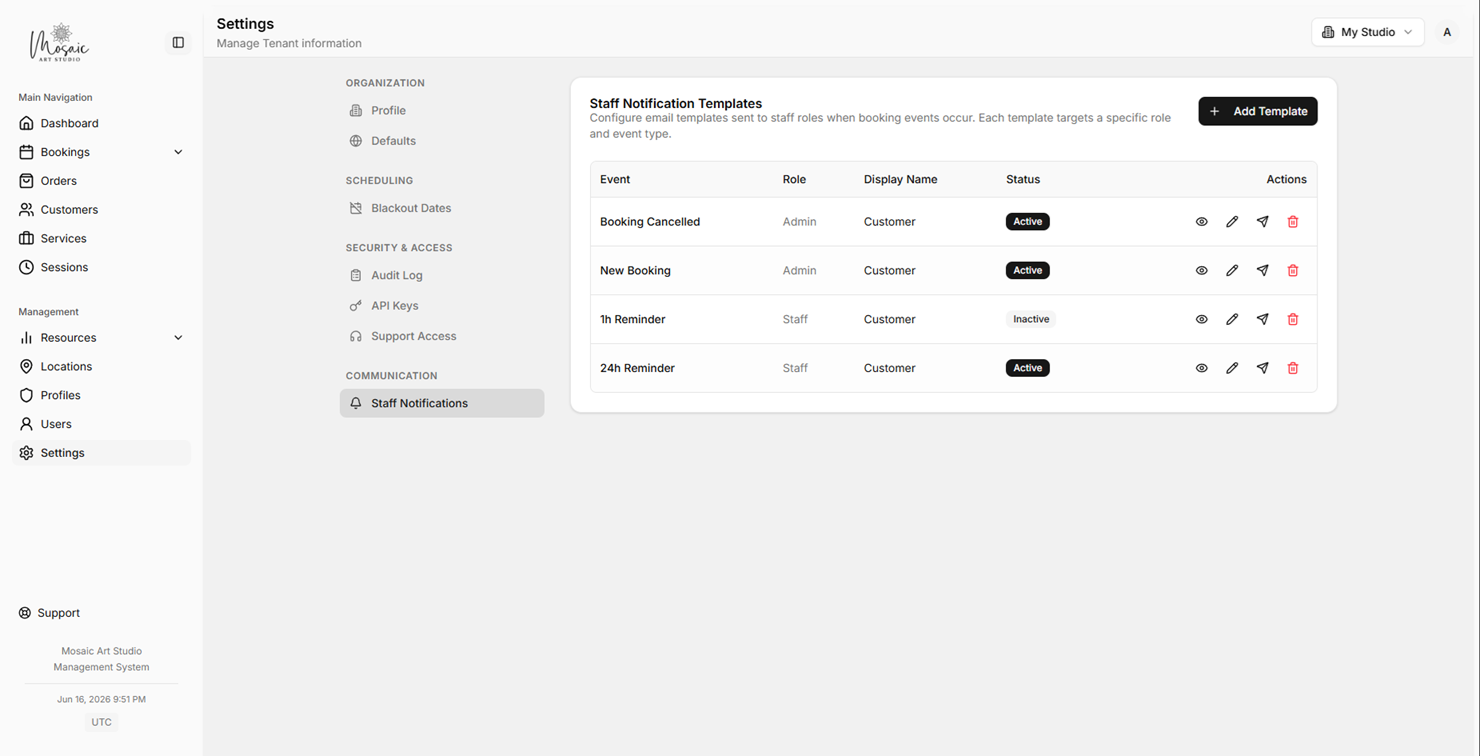Select the Staff Notifications section

(442, 404)
